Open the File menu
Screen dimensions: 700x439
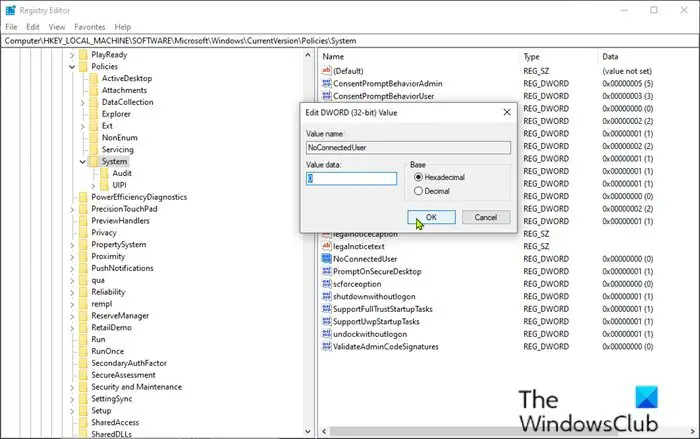point(11,27)
